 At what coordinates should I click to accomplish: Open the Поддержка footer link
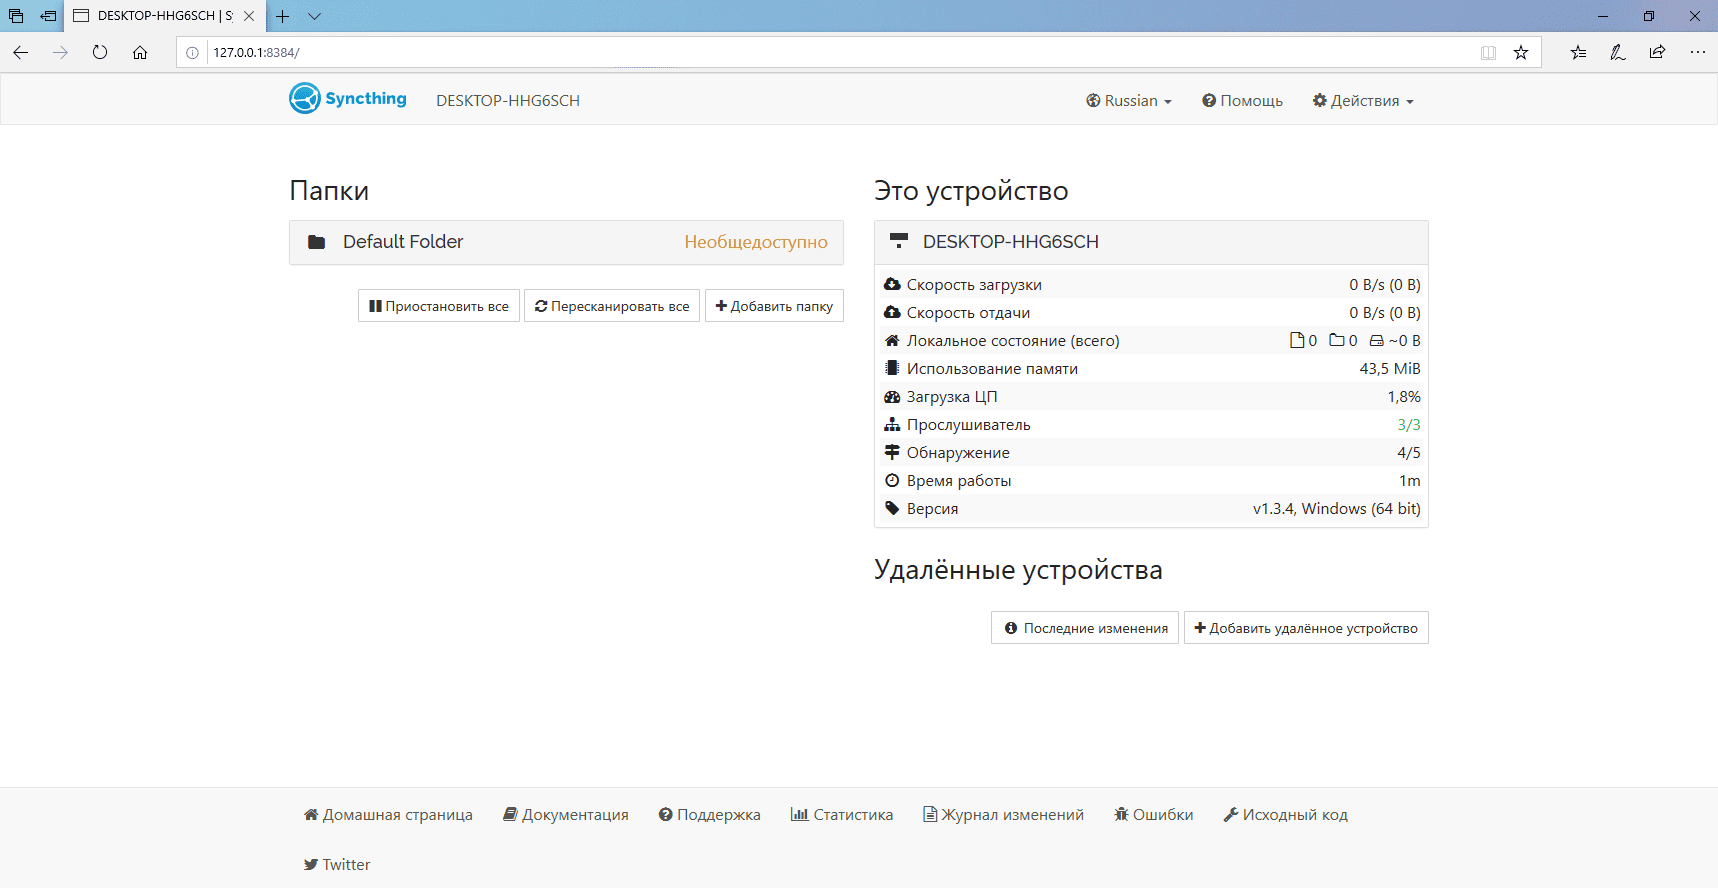[710, 815]
